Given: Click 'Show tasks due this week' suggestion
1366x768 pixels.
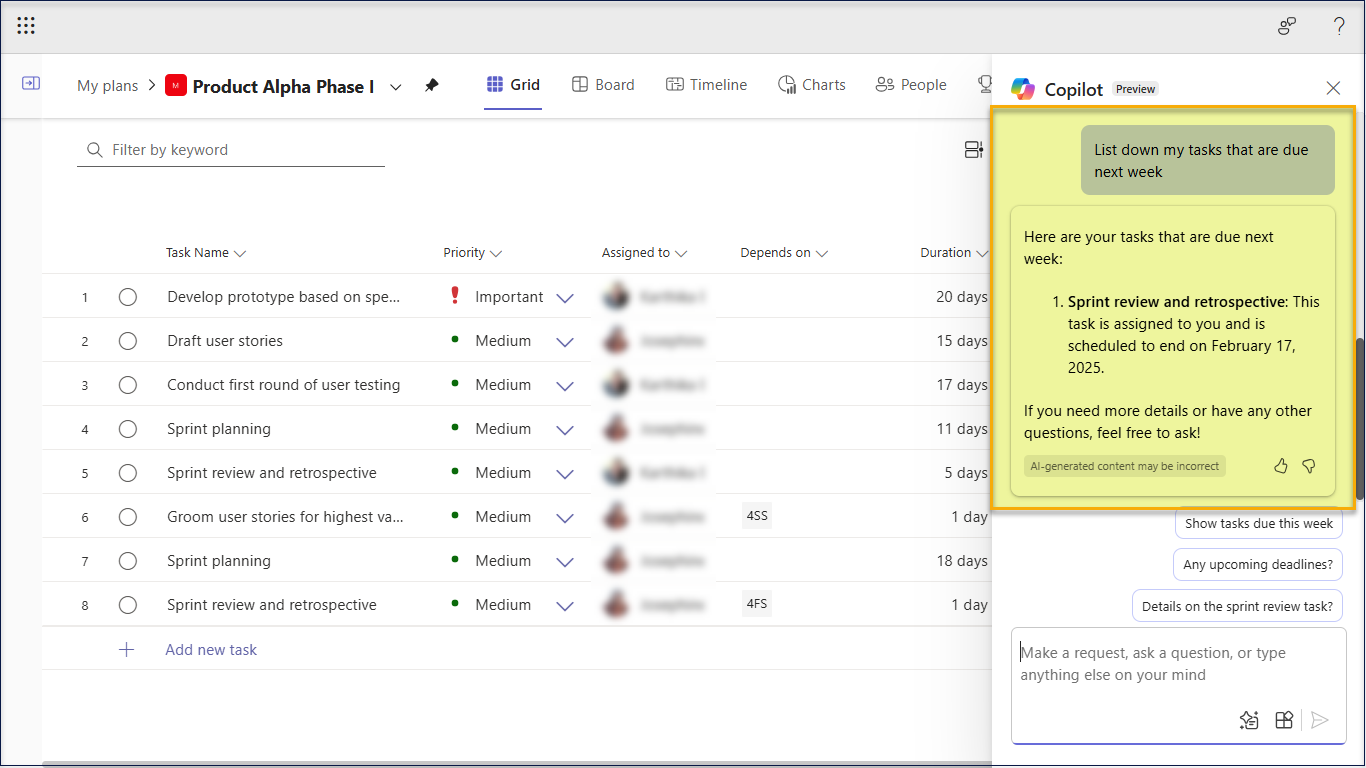Looking at the screenshot, I should (x=1258, y=523).
